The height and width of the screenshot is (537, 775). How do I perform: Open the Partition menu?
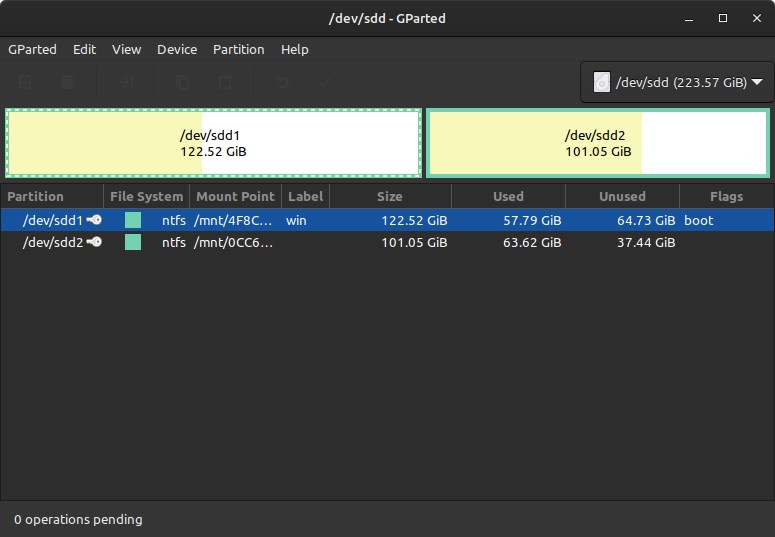coord(239,49)
